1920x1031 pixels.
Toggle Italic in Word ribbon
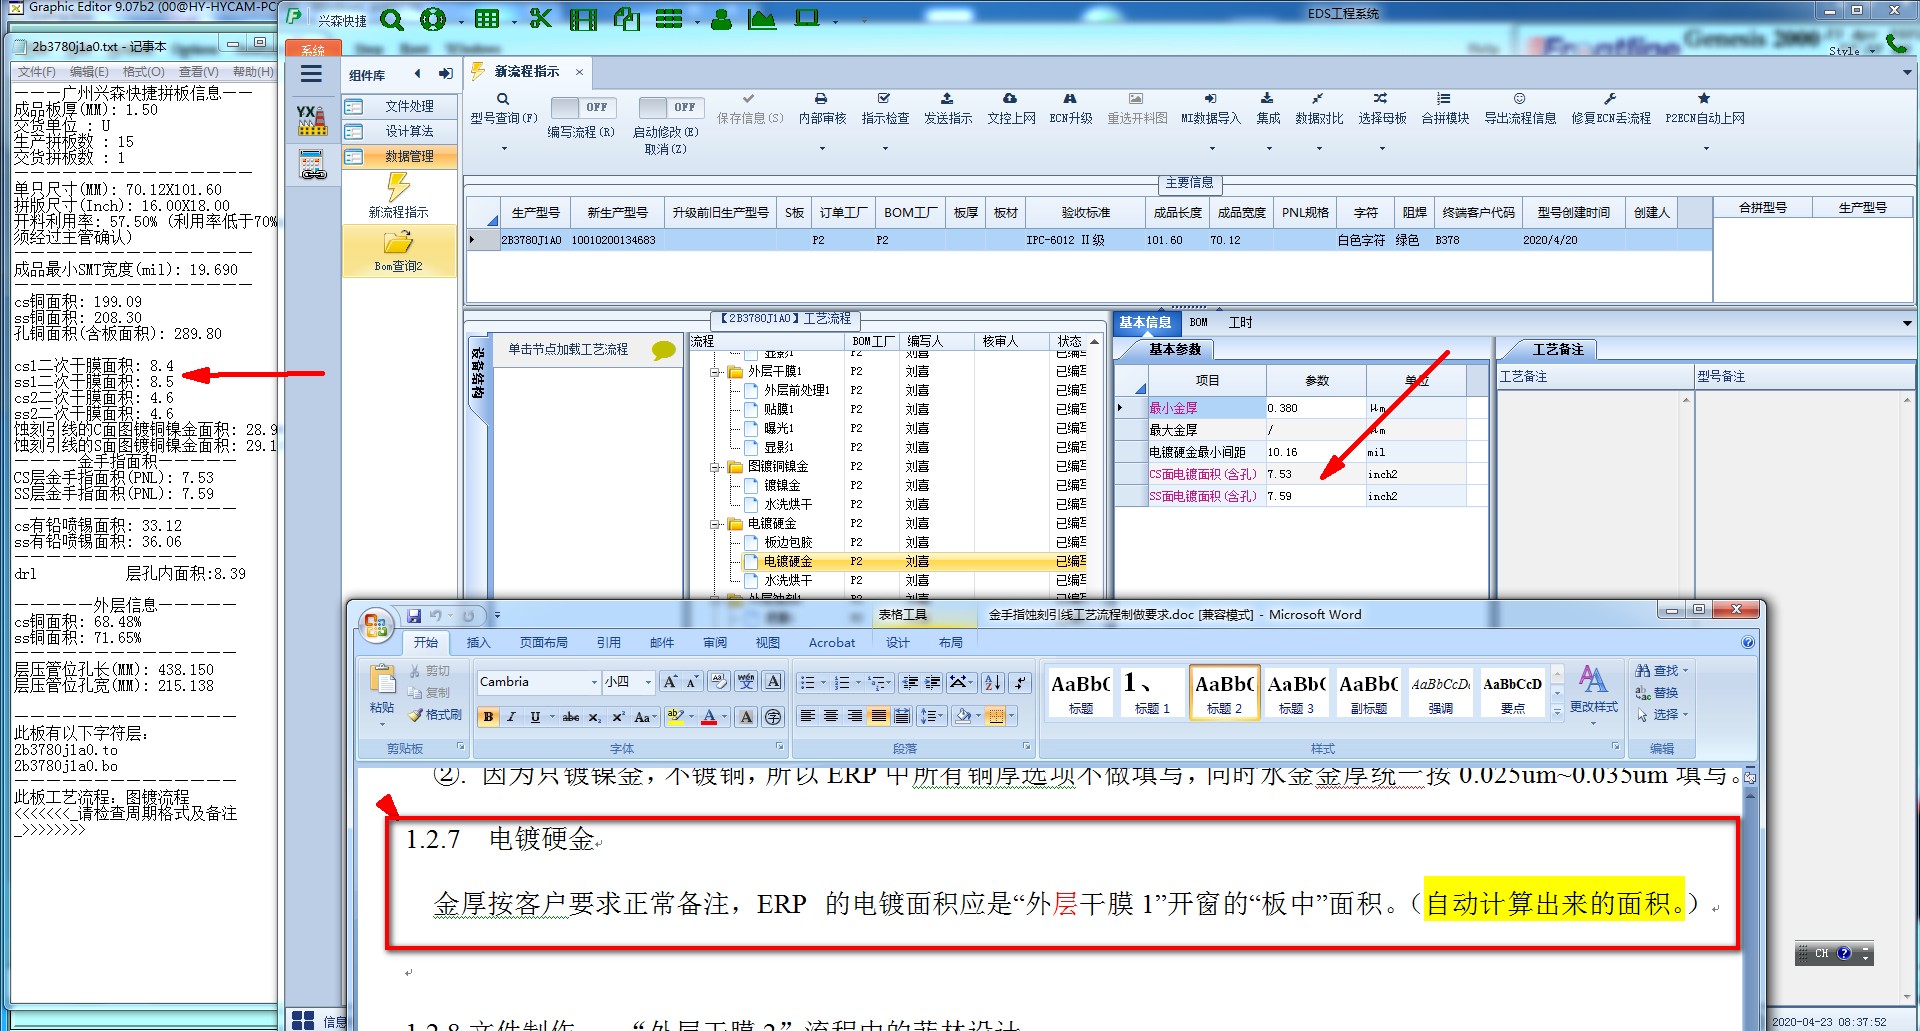(x=511, y=717)
